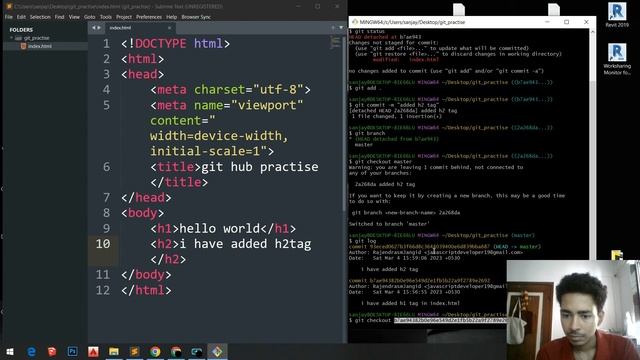Open index.html in the sidebar

coord(40,46)
